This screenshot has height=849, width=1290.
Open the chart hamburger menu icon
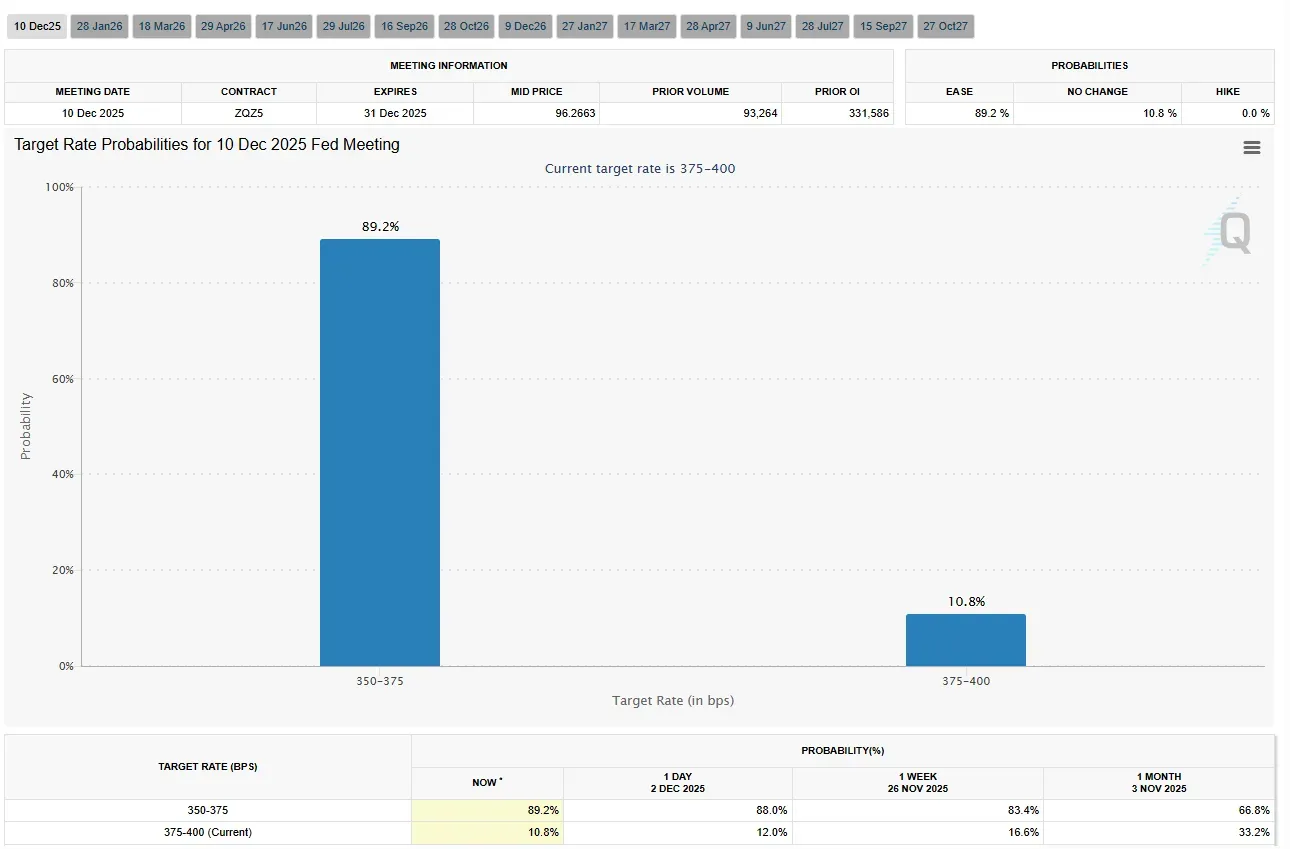click(1251, 148)
